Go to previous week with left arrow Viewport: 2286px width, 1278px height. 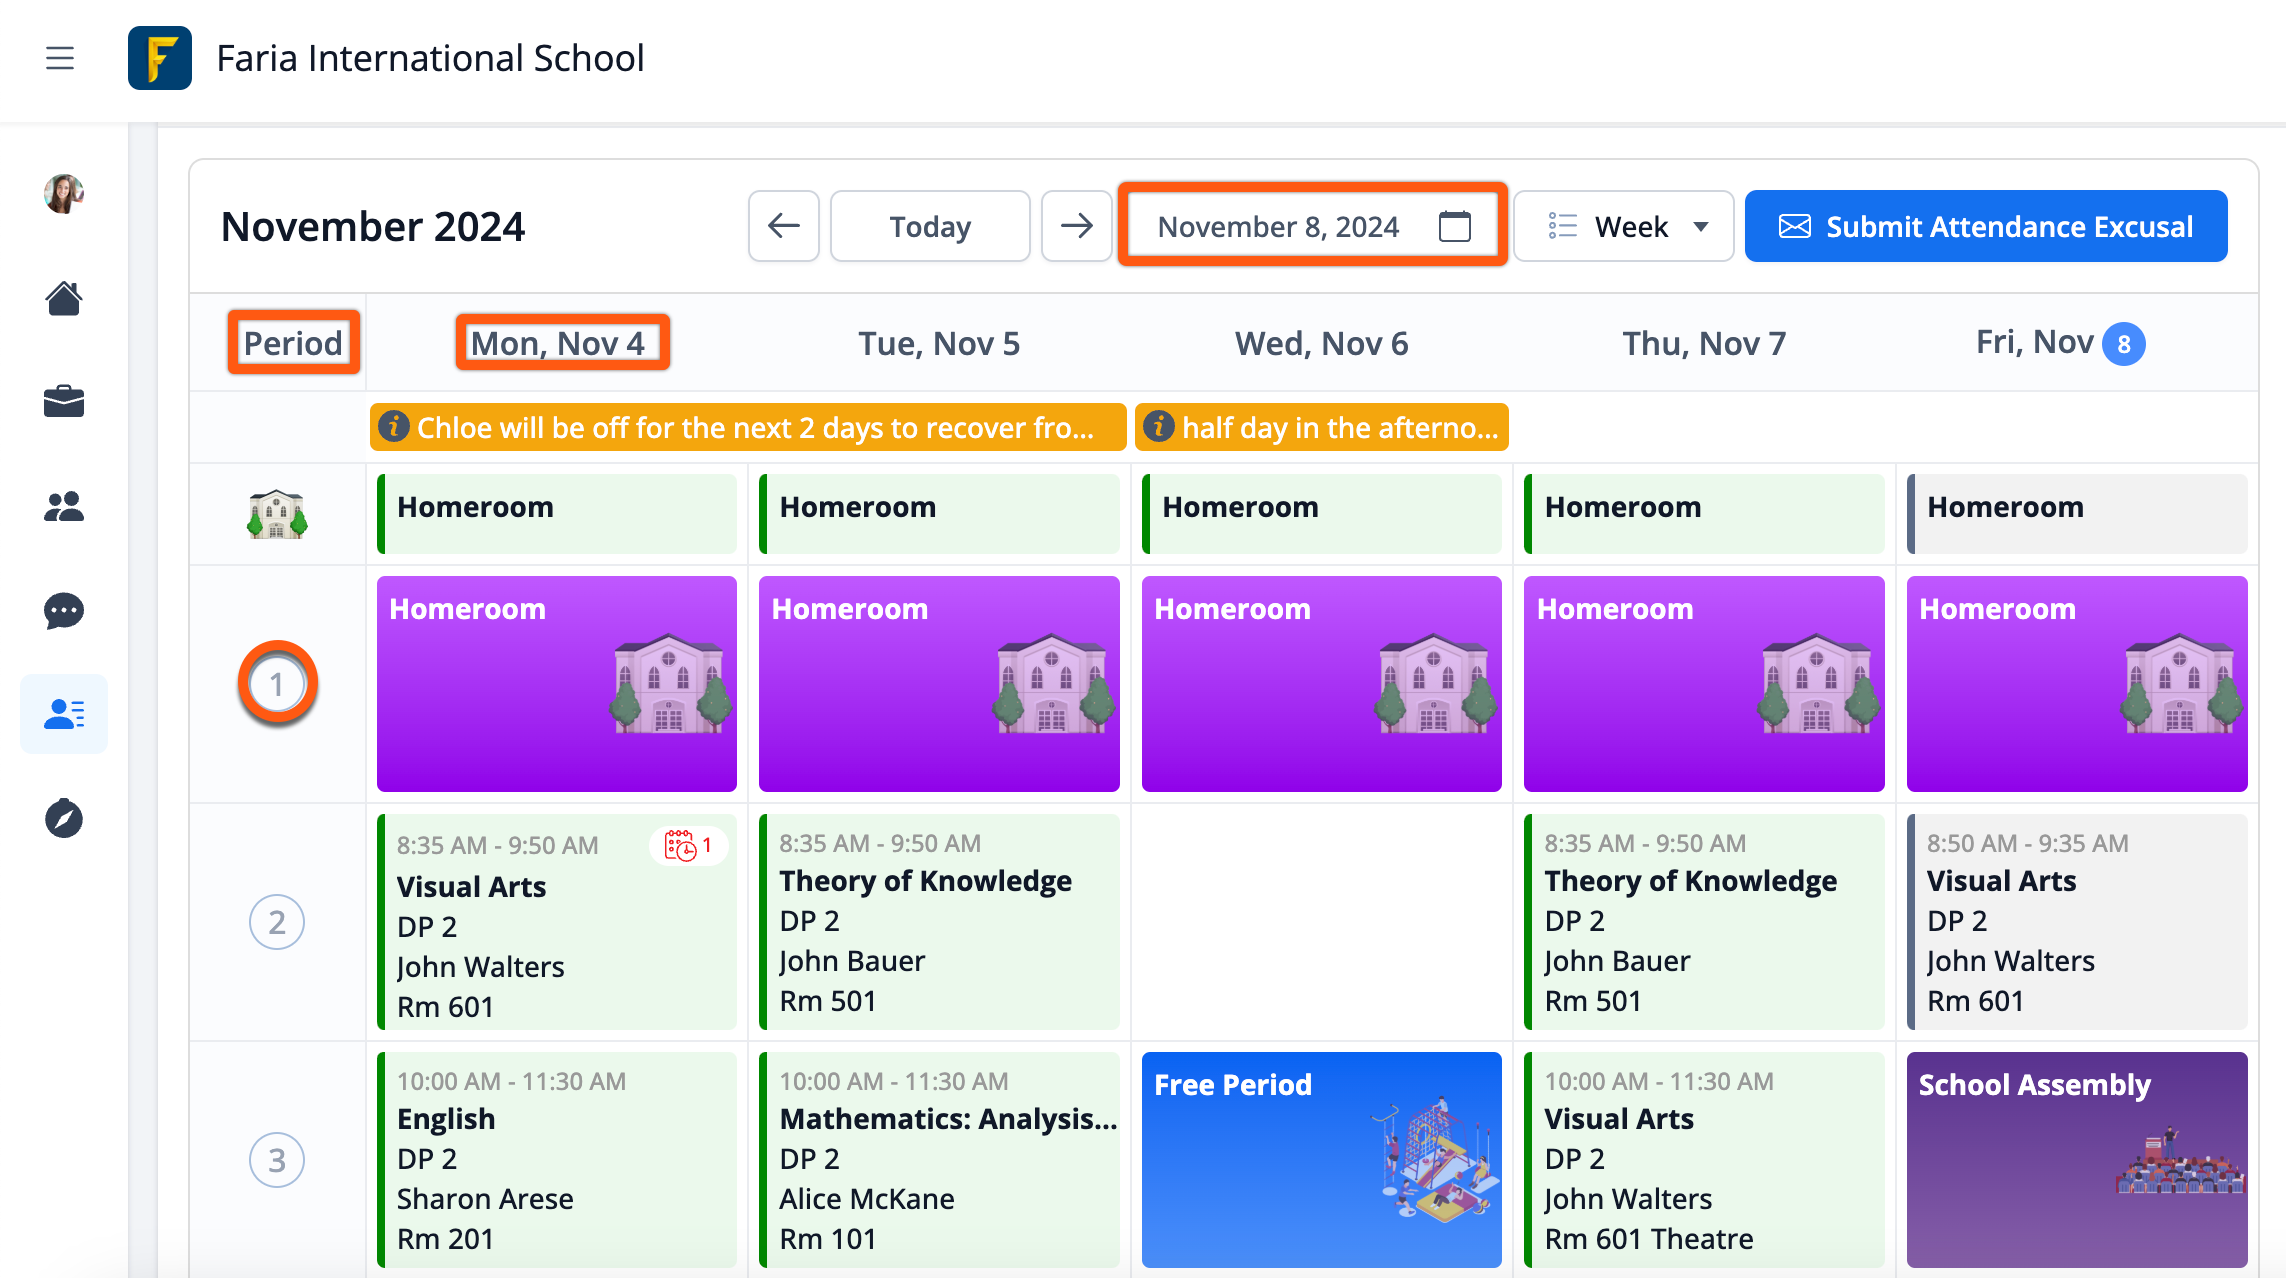coord(784,226)
